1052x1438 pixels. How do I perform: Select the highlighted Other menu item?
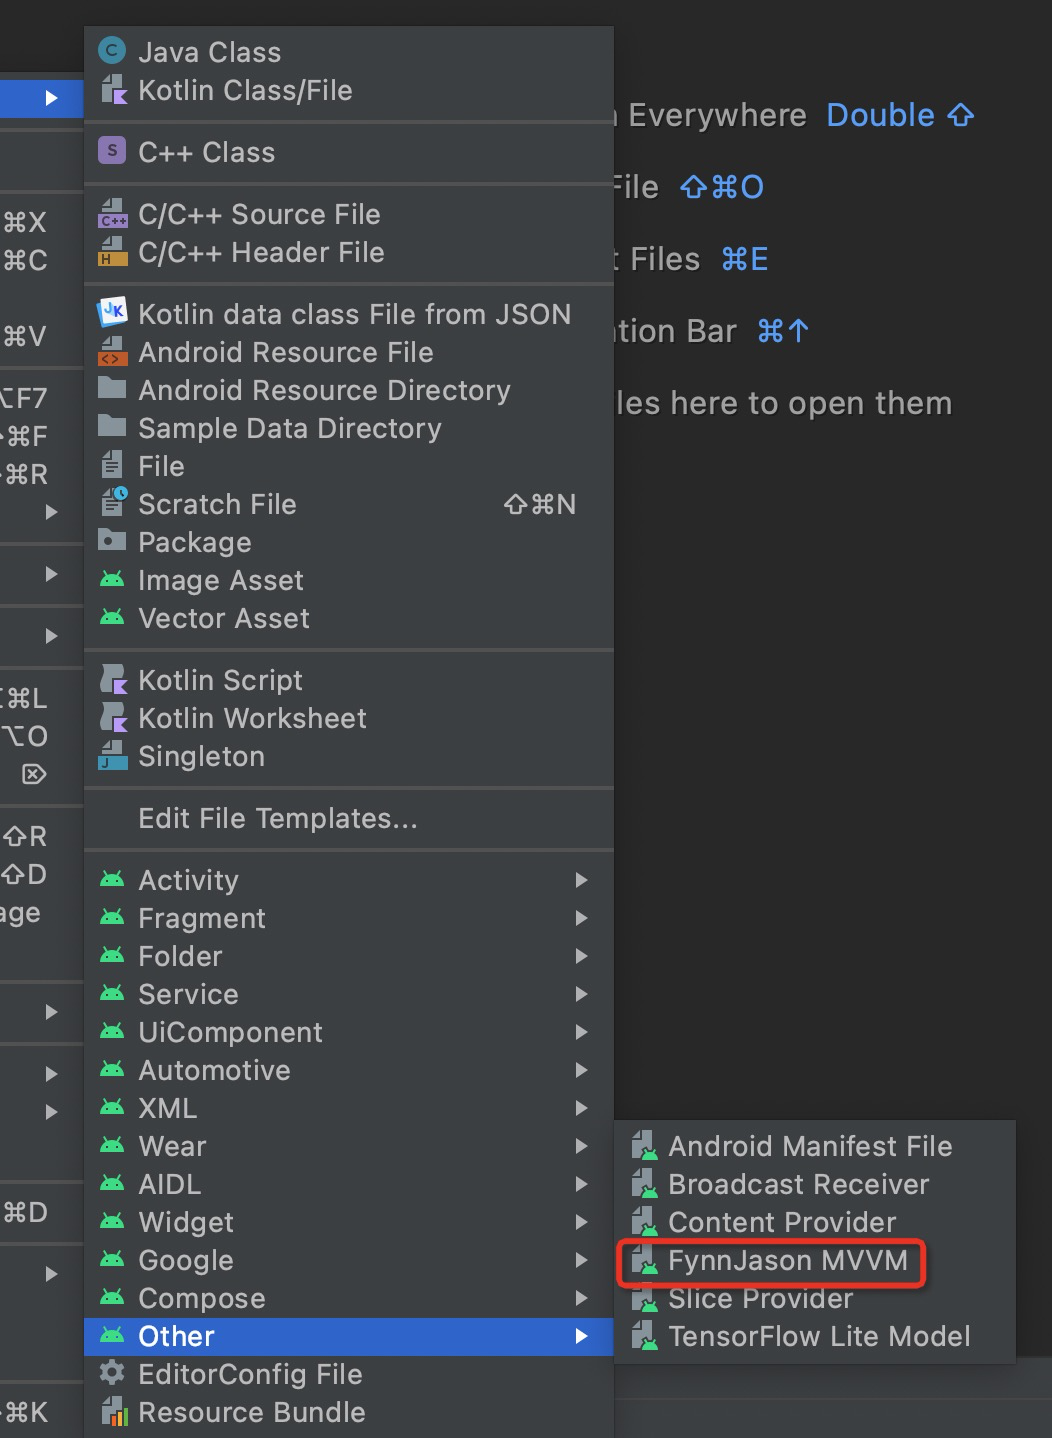(x=349, y=1336)
